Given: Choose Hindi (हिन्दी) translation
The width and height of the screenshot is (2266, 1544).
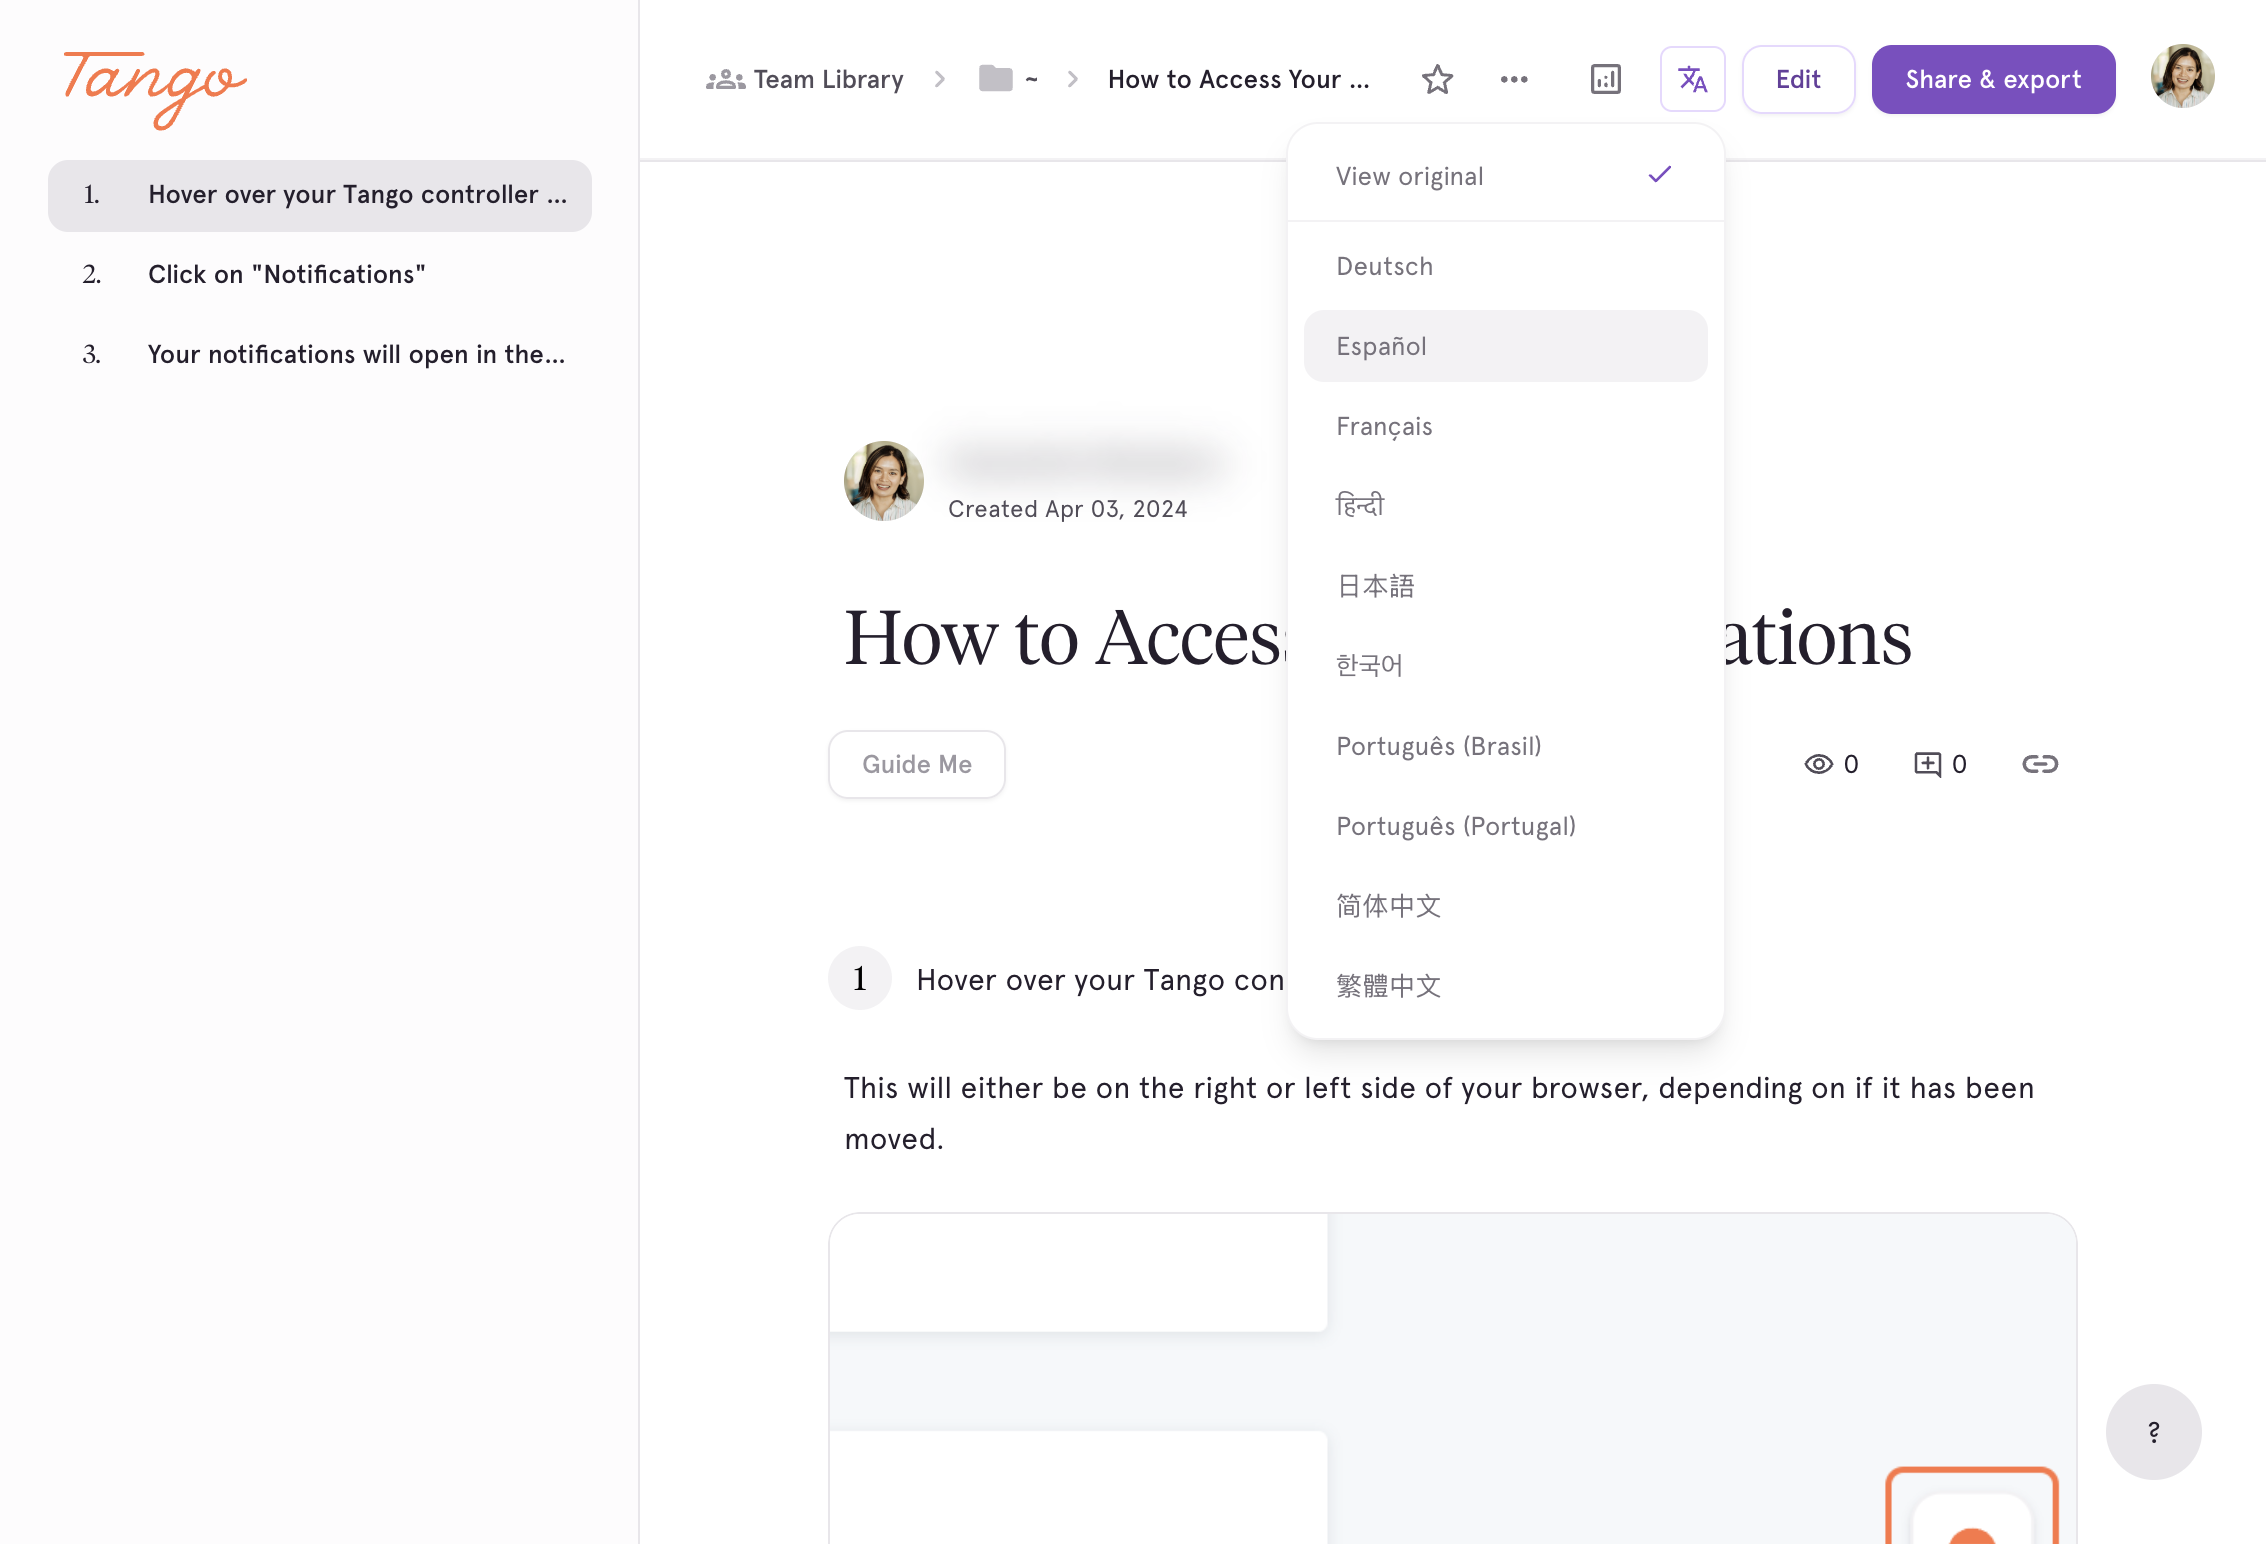Looking at the screenshot, I should 1505,506.
